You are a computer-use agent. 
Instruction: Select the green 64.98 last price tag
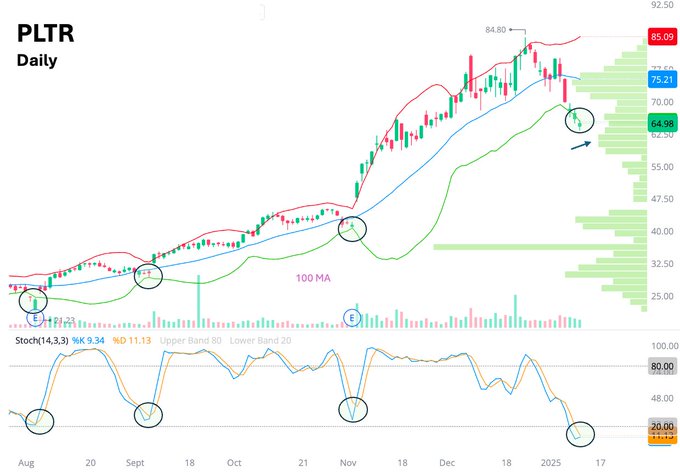point(662,124)
